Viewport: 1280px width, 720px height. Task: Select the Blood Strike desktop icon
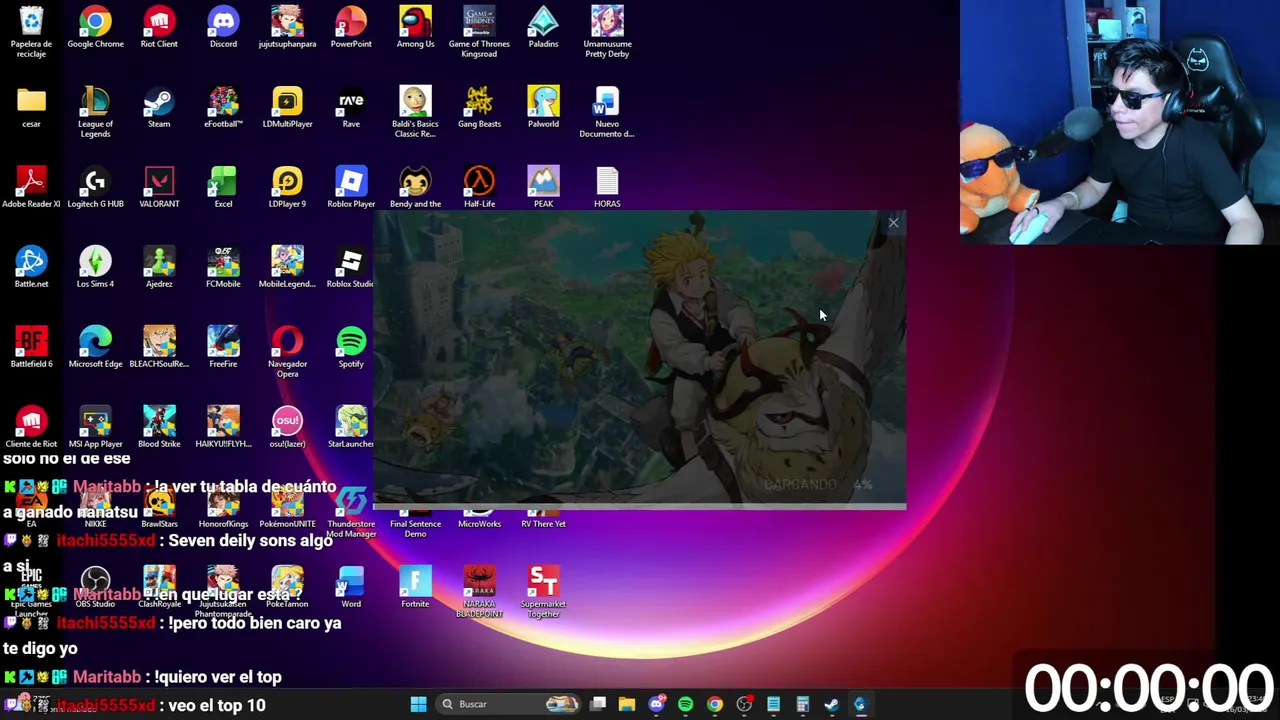click(x=159, y=427)
